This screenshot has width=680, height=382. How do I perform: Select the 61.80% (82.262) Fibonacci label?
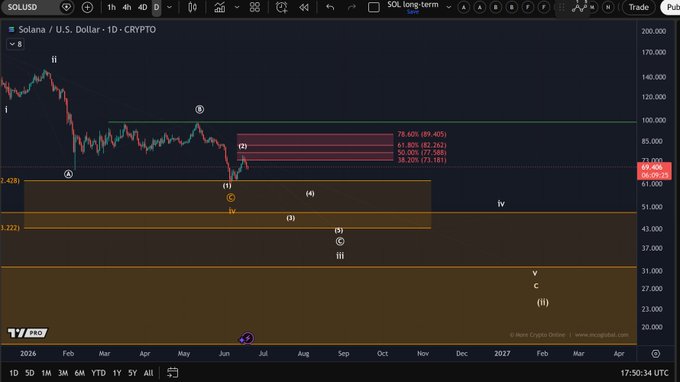point(422,145)
